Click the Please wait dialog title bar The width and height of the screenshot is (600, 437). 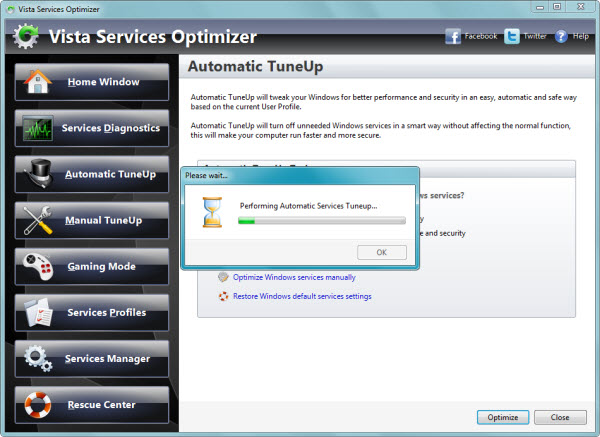coord(300,176)
